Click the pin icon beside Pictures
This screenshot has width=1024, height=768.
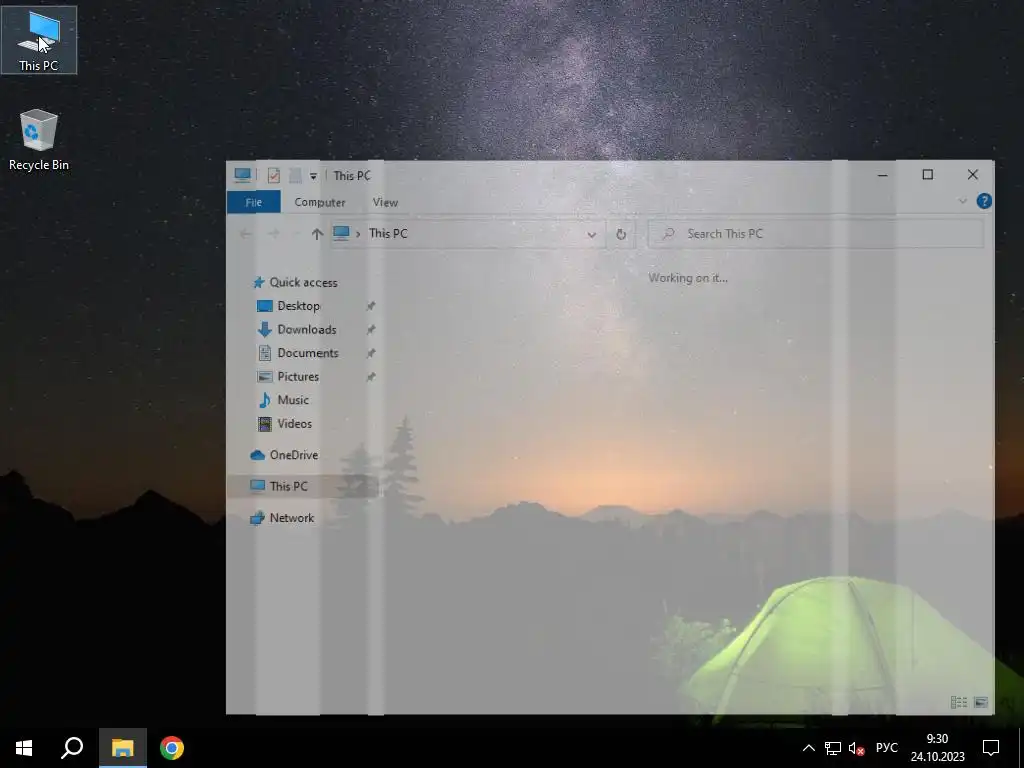coord(370,376)
